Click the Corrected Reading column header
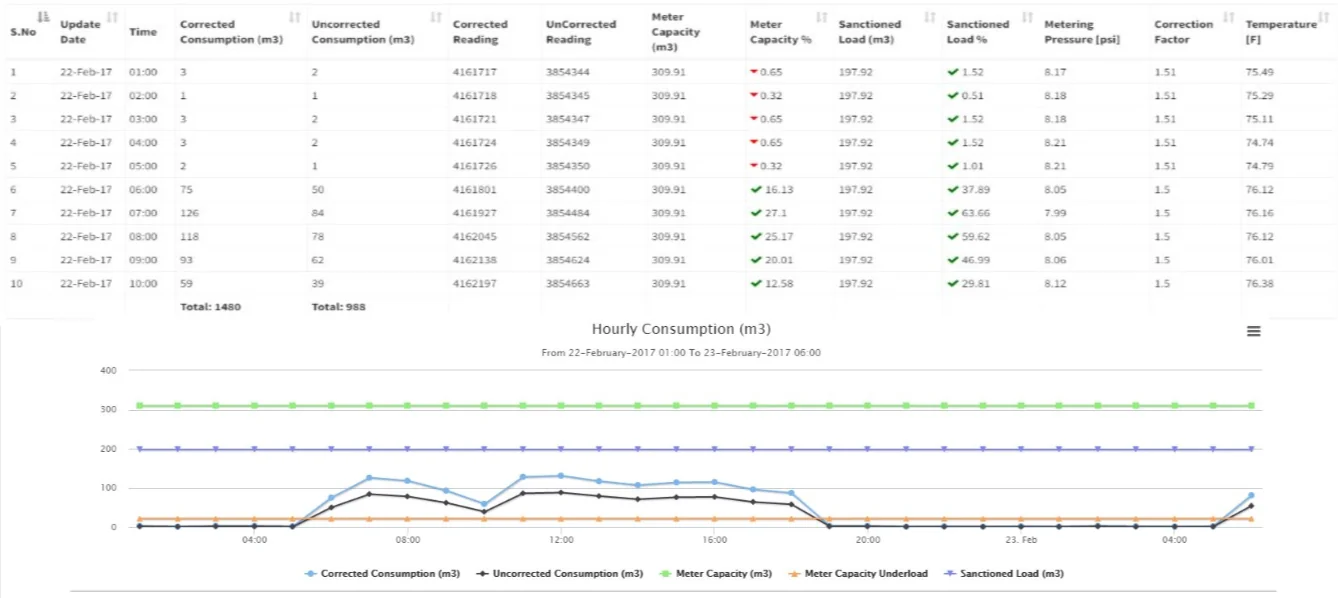Viewport: 1338px width, 598px height. [480, 32]
